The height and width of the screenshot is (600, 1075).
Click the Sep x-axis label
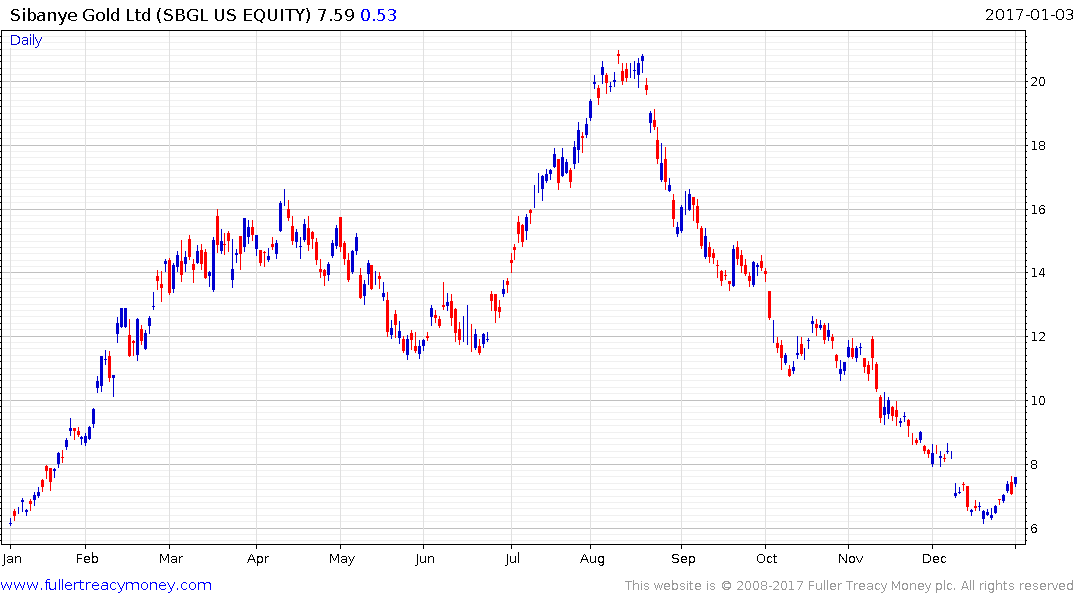(683, 559)
